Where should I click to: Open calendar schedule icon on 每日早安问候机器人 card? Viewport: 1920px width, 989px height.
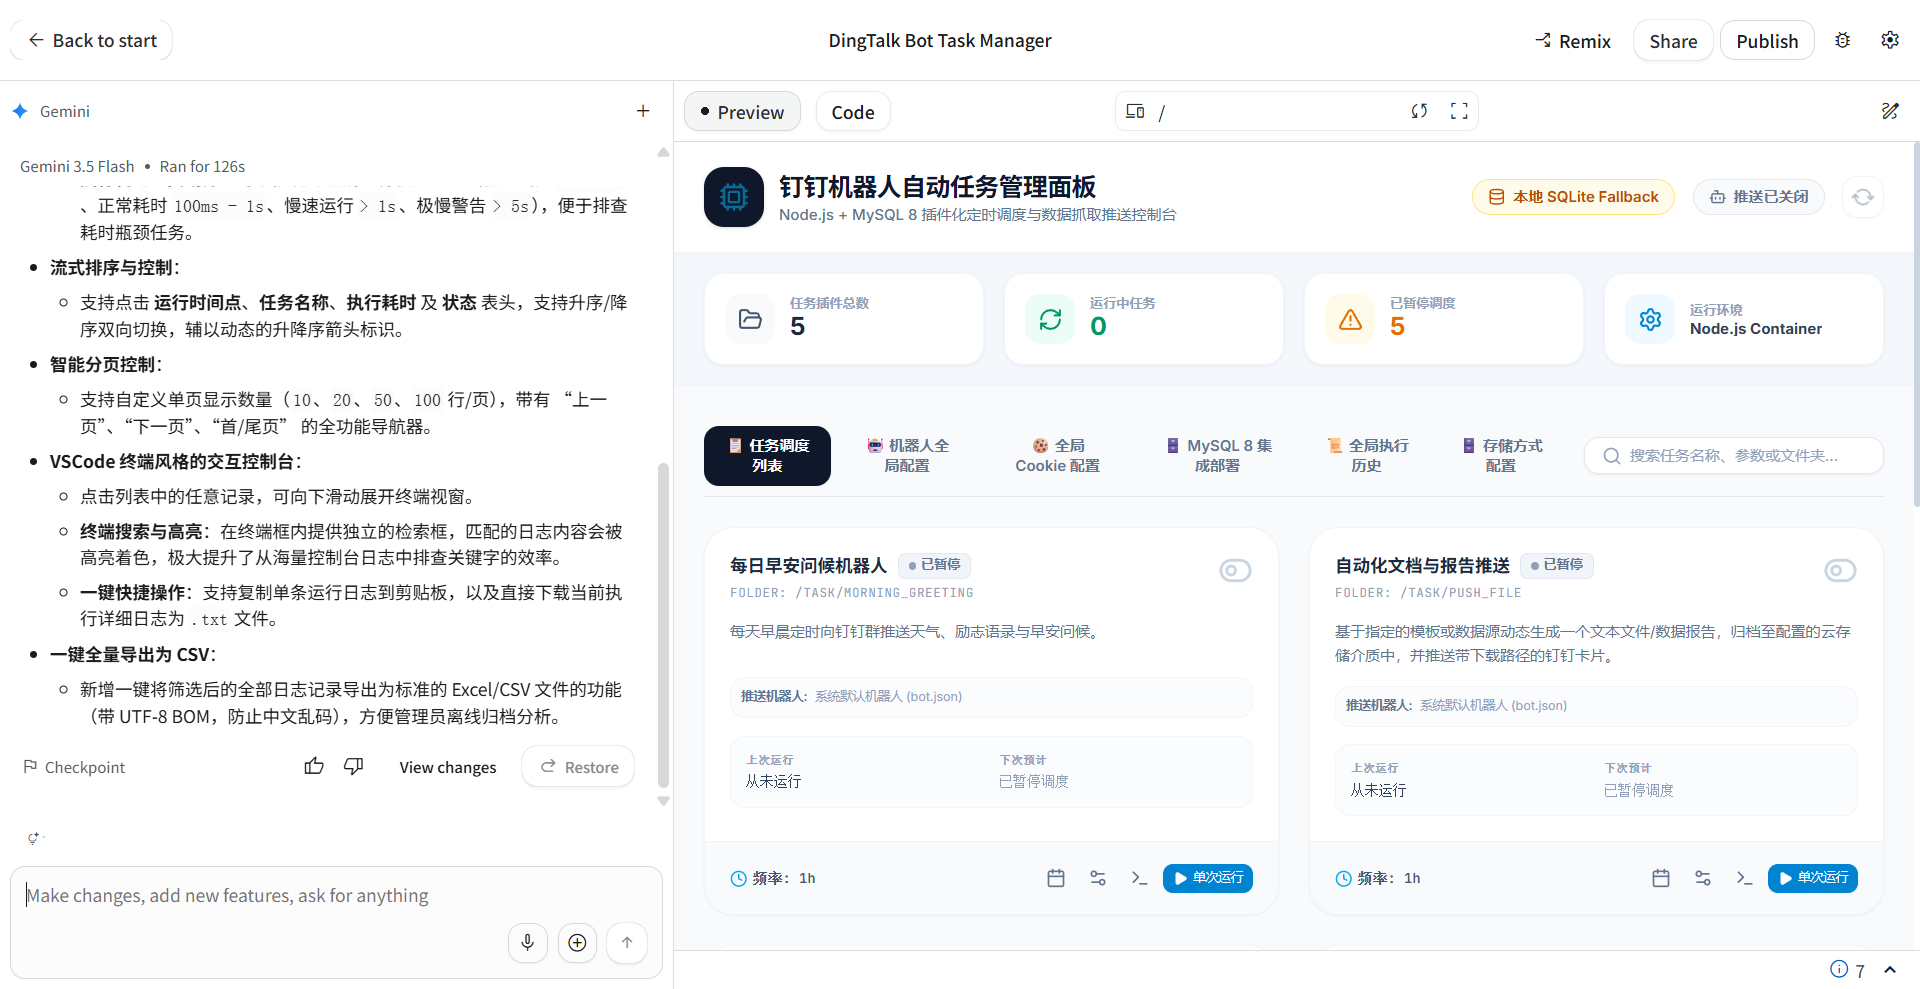(1056, 878)
